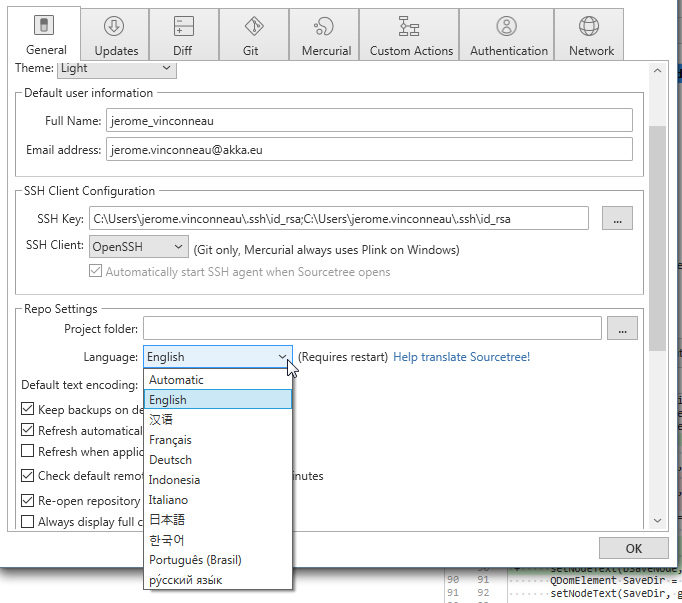Open the Custom Actions workflow icon
682x603 pixels.
pyautogui.click(x=409, y=26)
